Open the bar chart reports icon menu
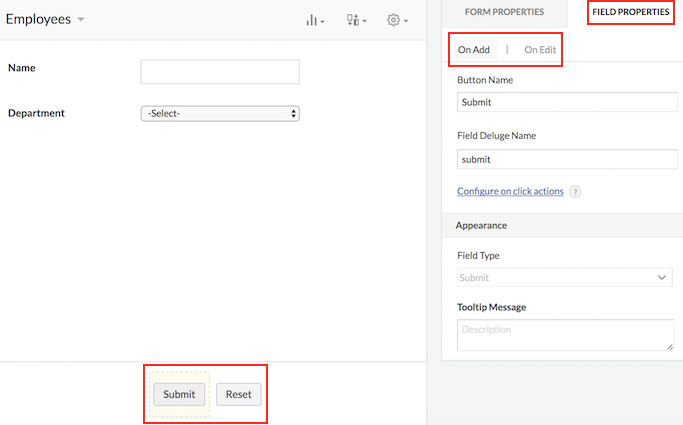Viewport: 683px width, 425px height. (315, 20)
